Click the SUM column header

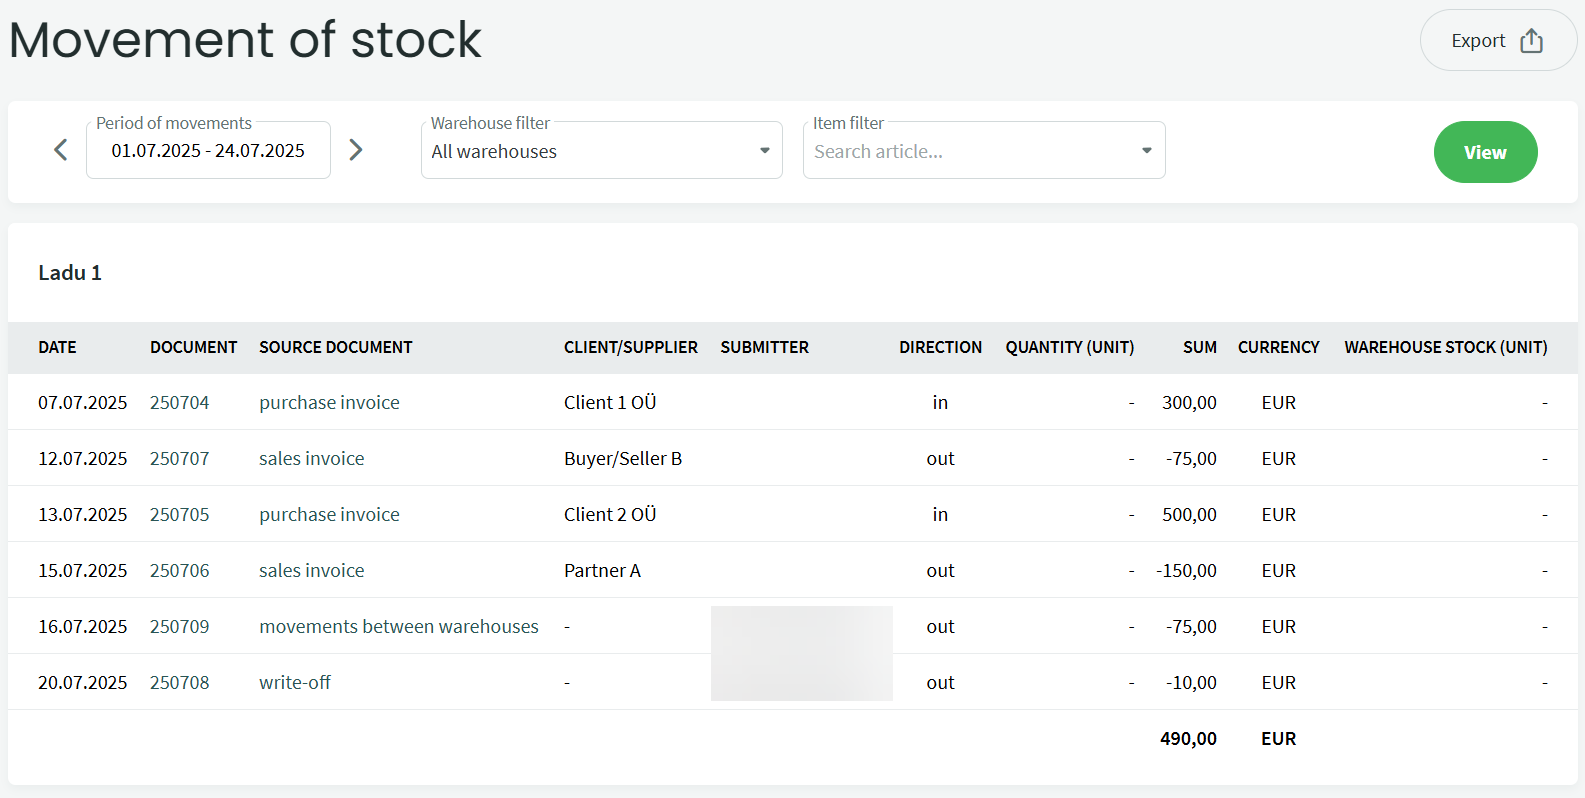(x=1199, y=348)
